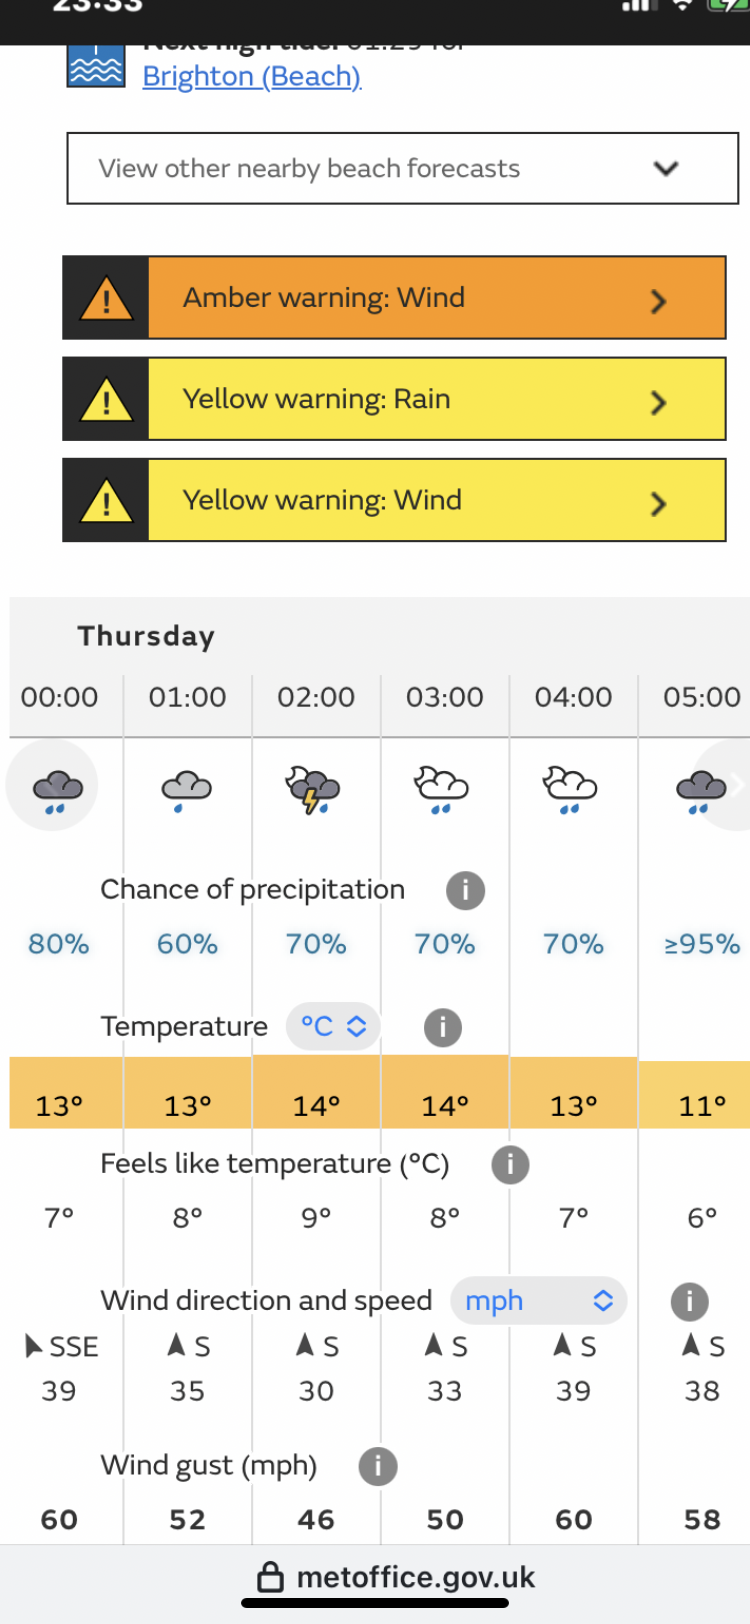750x1624 pixels.
Task: Select the 03:00 hourly forecast column header
Action: click(444, 697)
